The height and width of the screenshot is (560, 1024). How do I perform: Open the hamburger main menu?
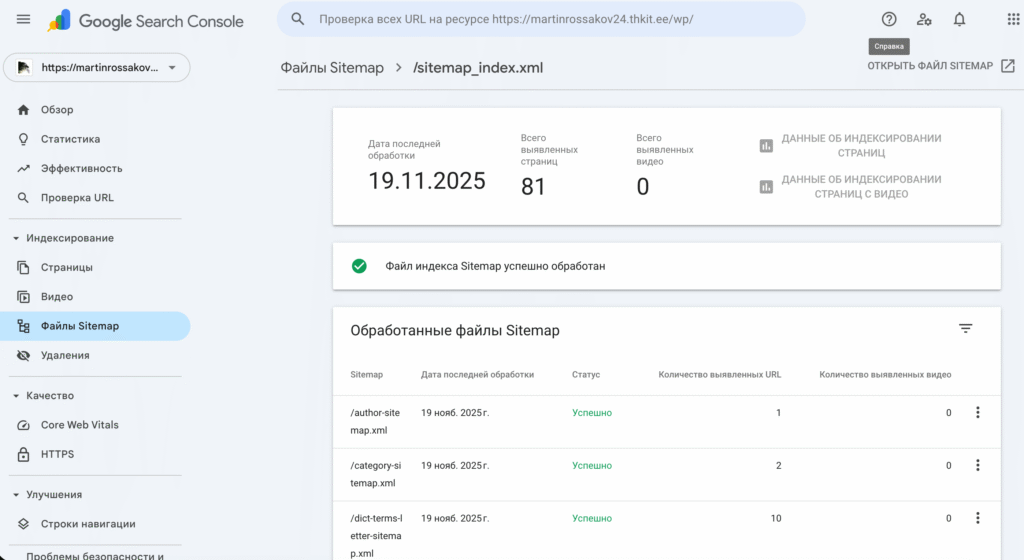pyautogui.click(x=24, y=20)
